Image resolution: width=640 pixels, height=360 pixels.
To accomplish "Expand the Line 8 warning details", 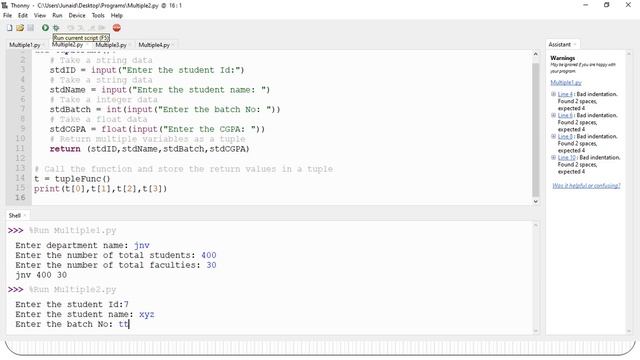I will pos(553,137).
